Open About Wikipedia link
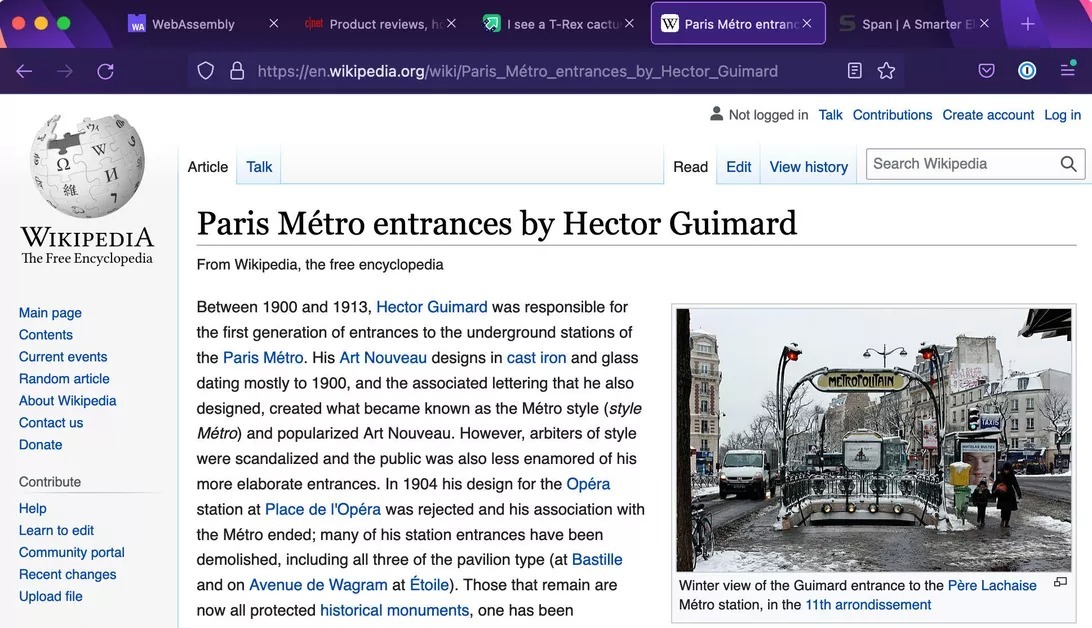Image resolution: width=1092 pixels, height=628 pixels. click(x=68, y=401)
